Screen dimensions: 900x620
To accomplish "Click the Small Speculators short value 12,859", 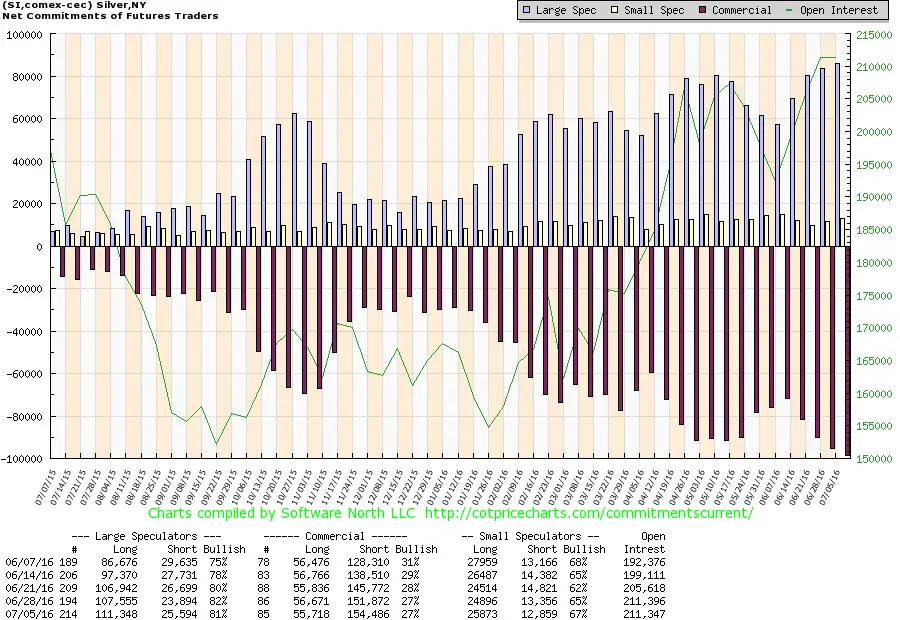I will pyautogui.click(x=539, y=614).
